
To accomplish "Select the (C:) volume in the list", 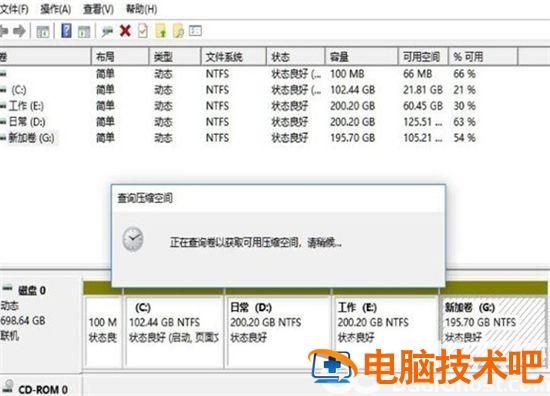I will coord(19,90).
